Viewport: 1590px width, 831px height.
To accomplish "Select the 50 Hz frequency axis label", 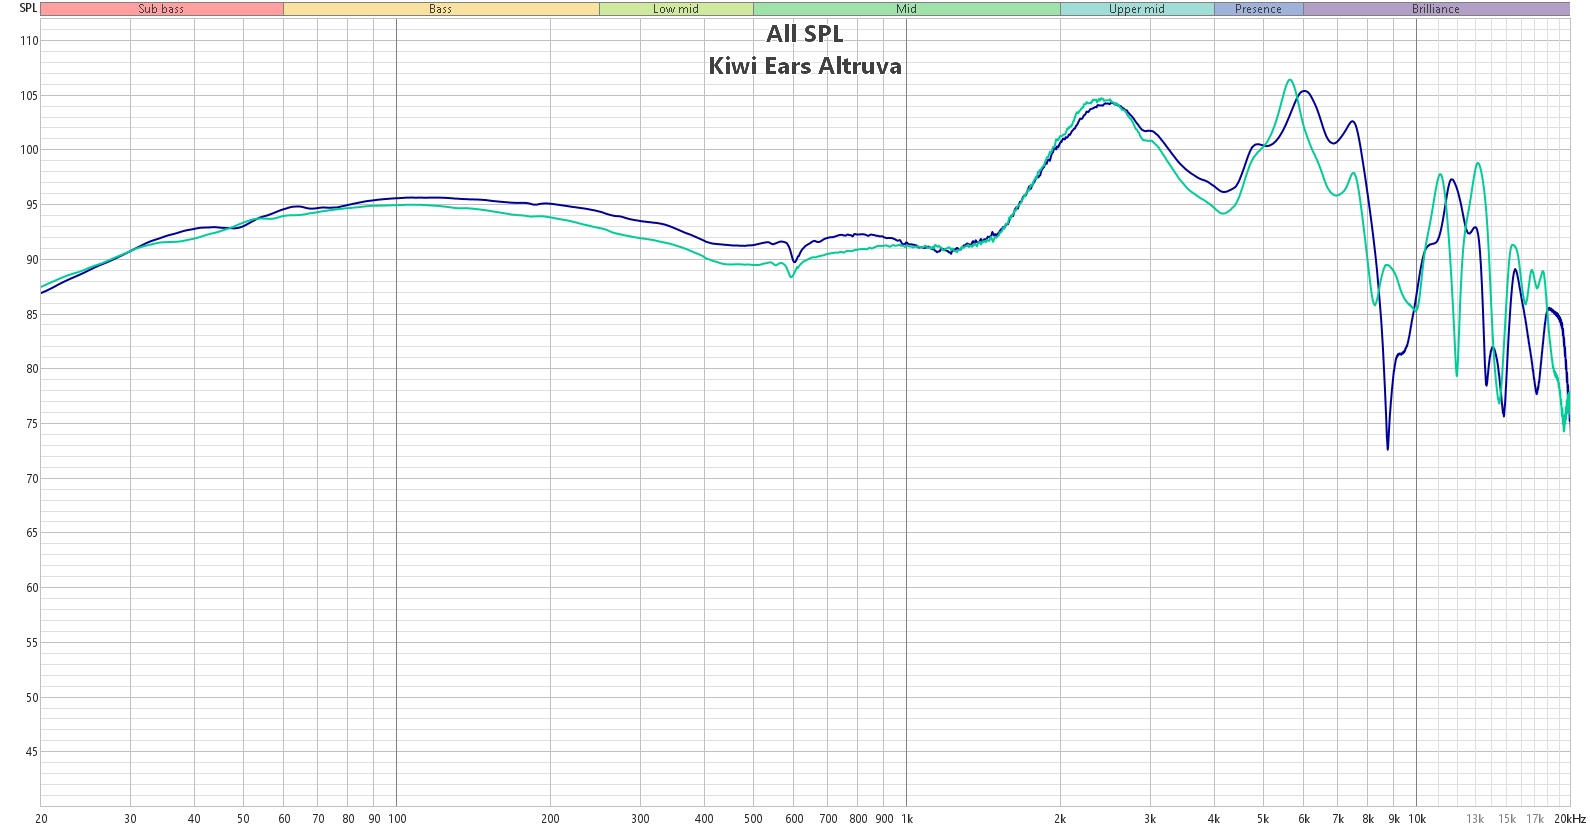I will click(243, 819).
